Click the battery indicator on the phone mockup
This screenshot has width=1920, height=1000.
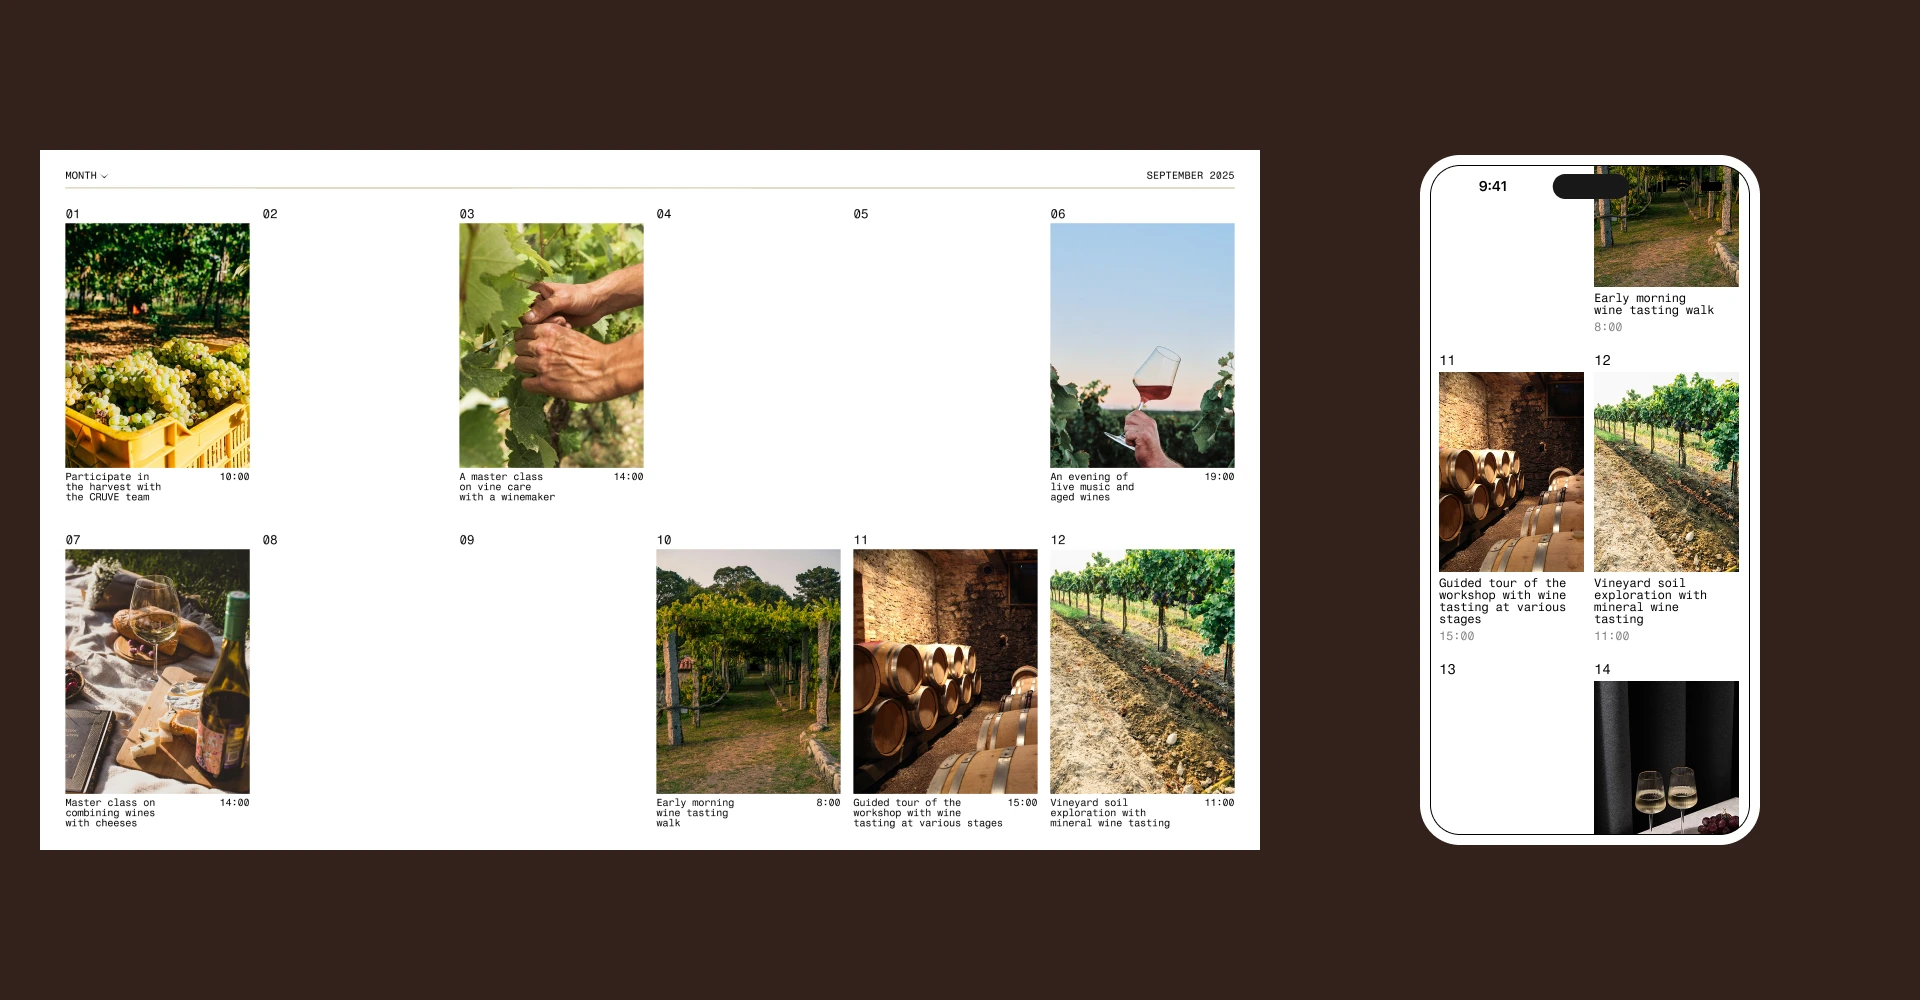coord(1712,186)
